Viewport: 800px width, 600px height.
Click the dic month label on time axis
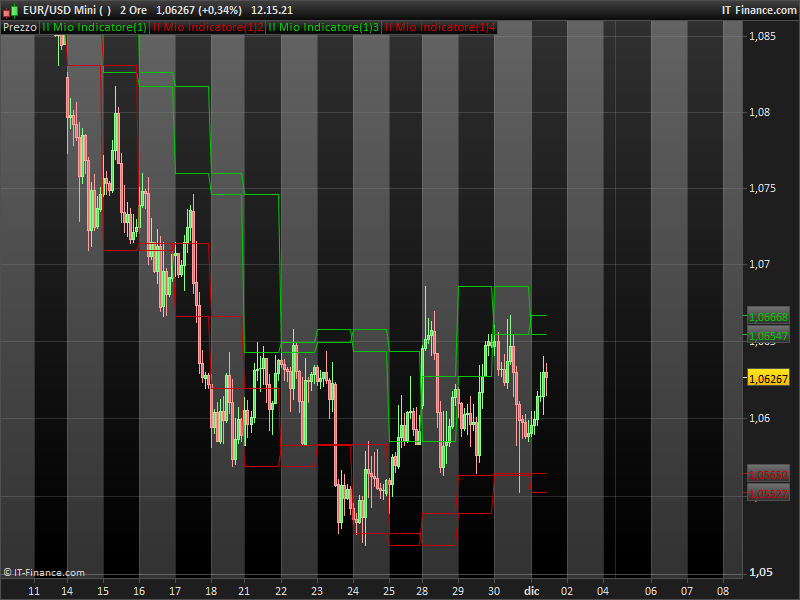click(x=532, y=591)
